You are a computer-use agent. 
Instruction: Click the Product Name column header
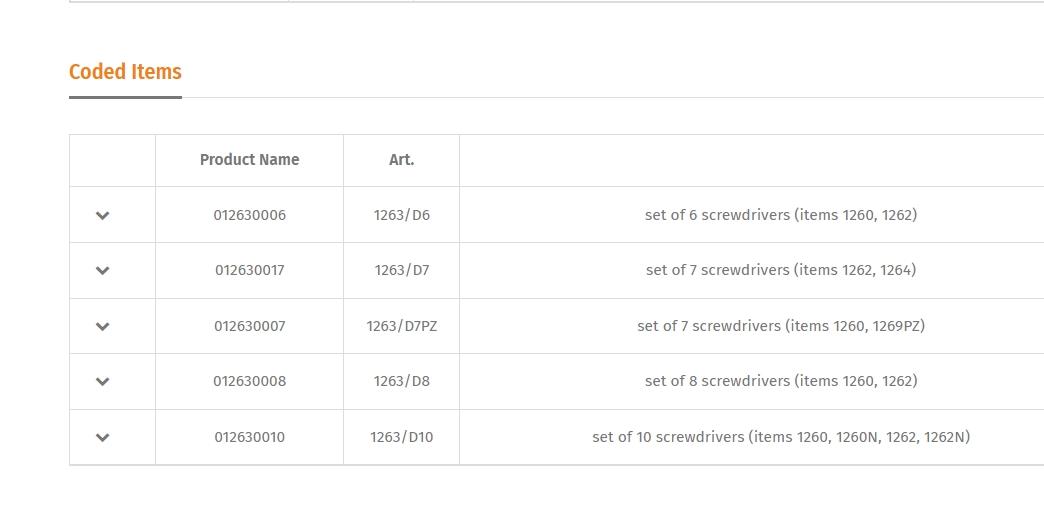coord(249,160)
